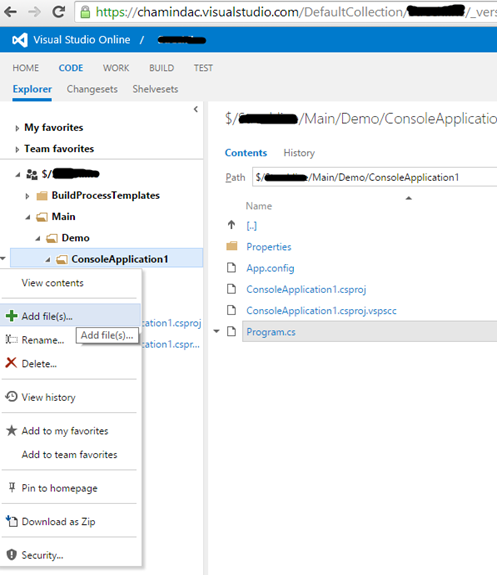Click the Visual Studio logo icon

[20, 40]
